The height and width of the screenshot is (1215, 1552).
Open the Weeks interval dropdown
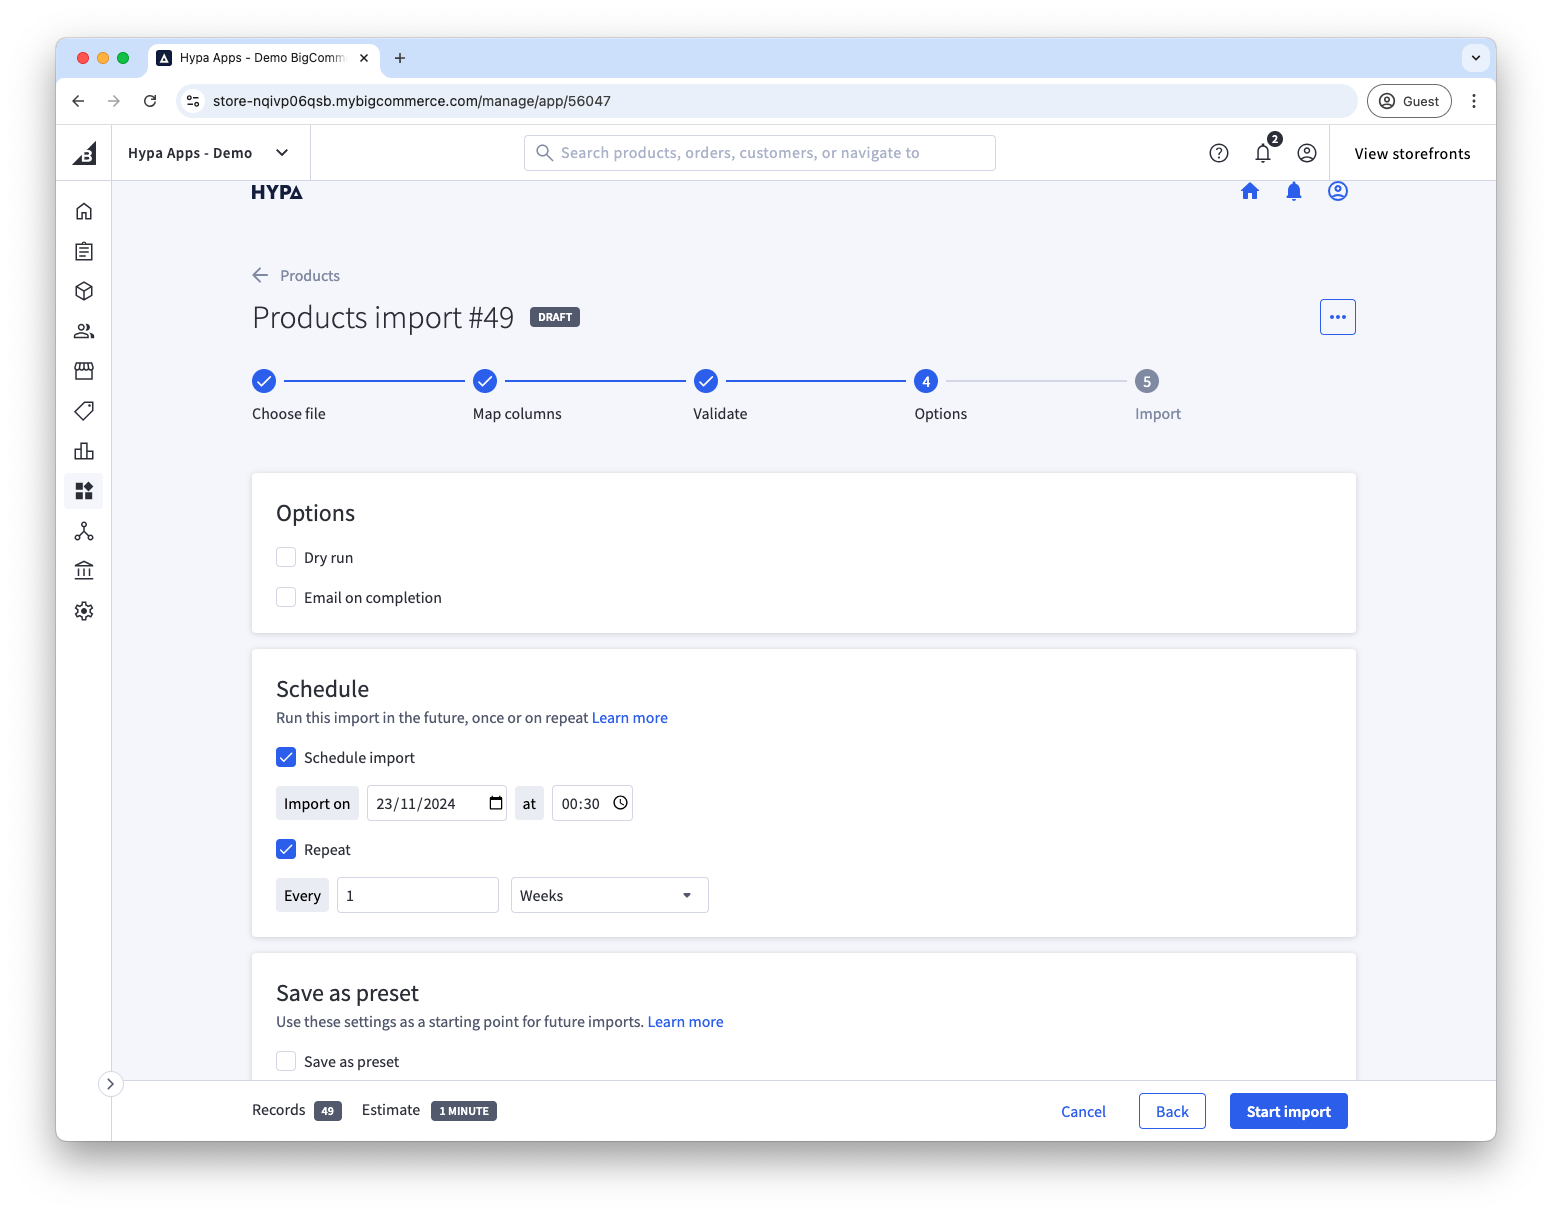(x=609, y=895)
